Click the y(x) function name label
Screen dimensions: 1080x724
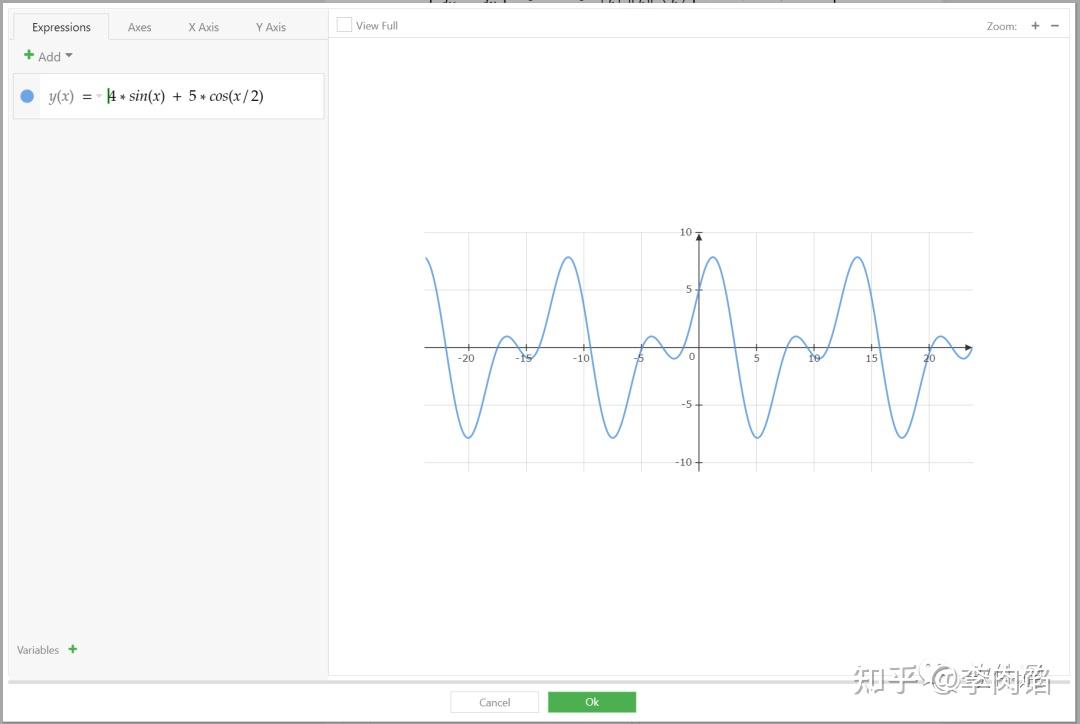click(61, 97)
